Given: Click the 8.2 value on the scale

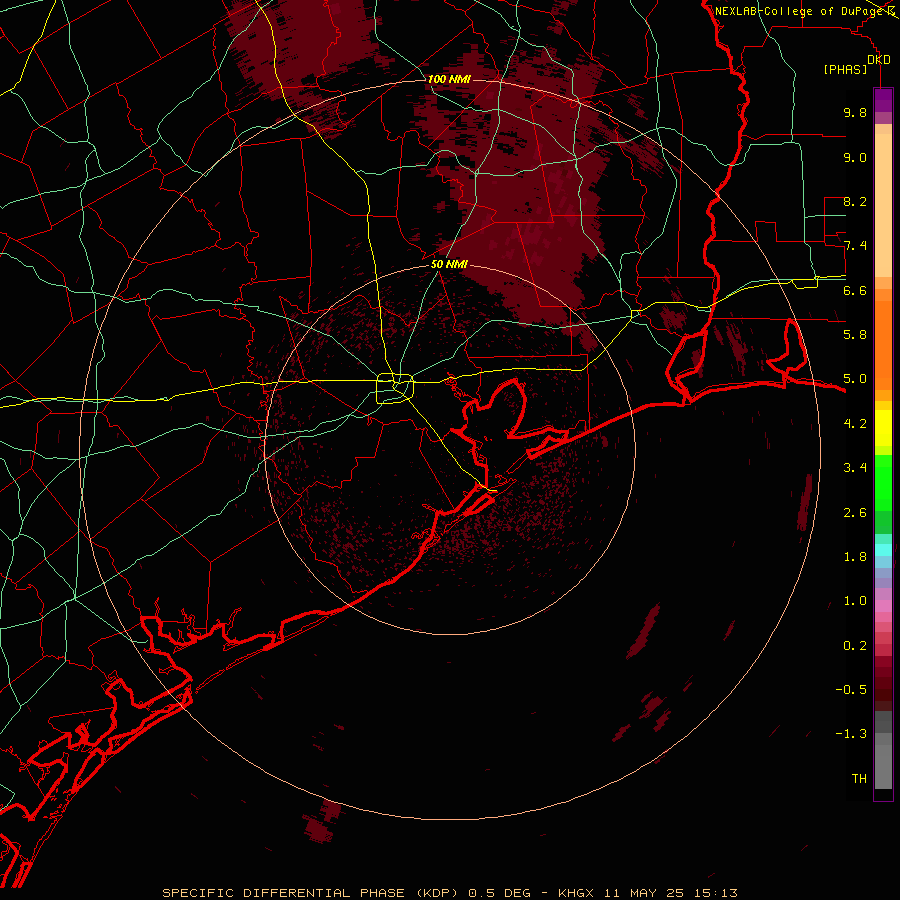Looking at the screenshot, I should pos(855,201).
